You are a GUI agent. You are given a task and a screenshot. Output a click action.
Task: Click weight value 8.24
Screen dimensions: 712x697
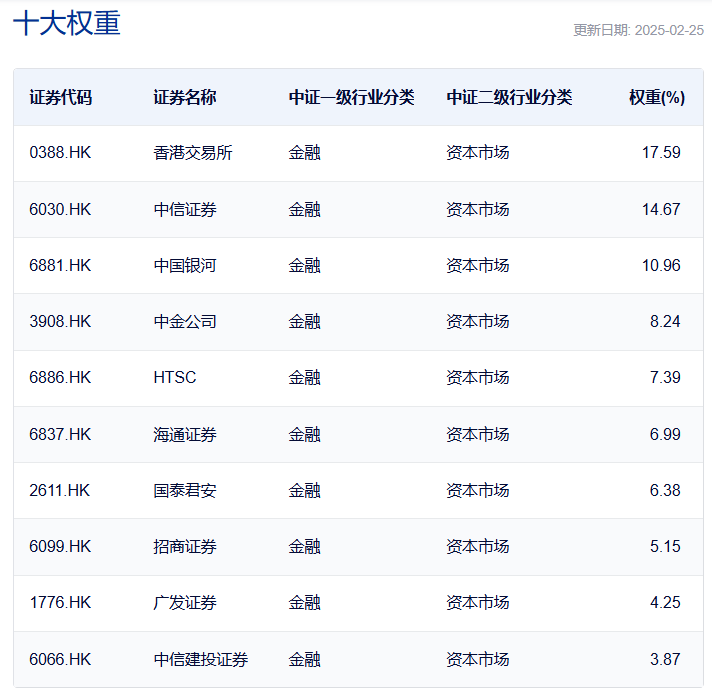(665, 321)
